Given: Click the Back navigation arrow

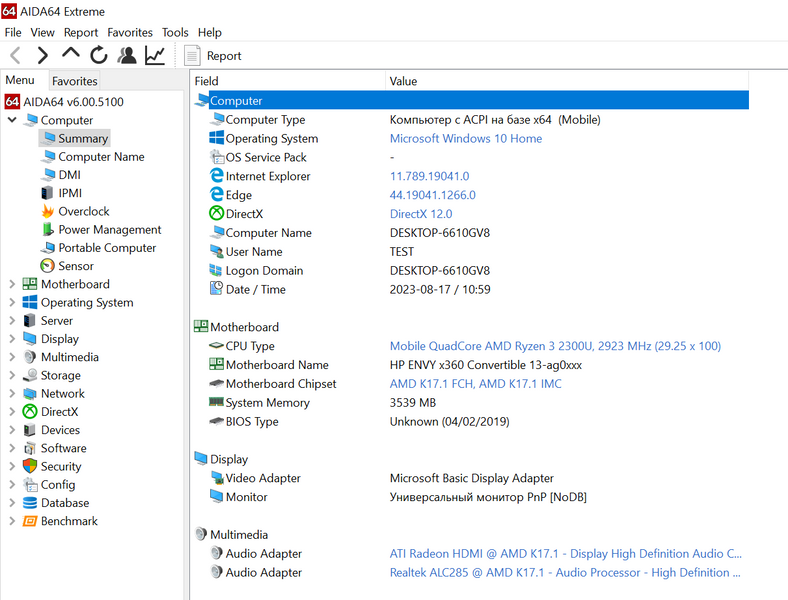Looking at the screenshot, I should tap(16, 55).
